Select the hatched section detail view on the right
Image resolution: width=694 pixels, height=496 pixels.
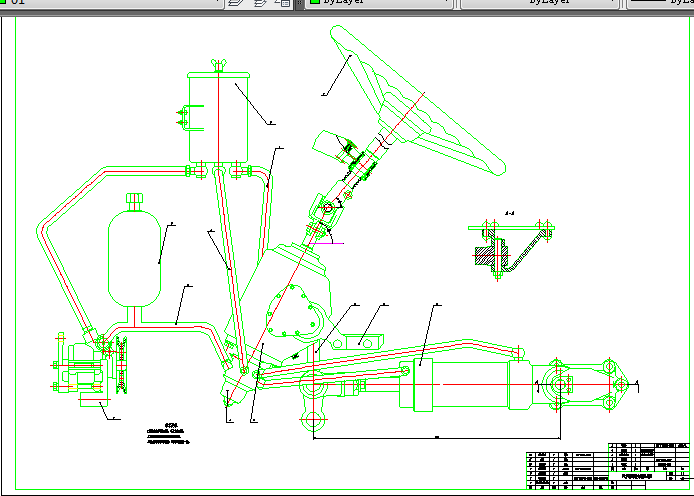(x=511, y=249)
